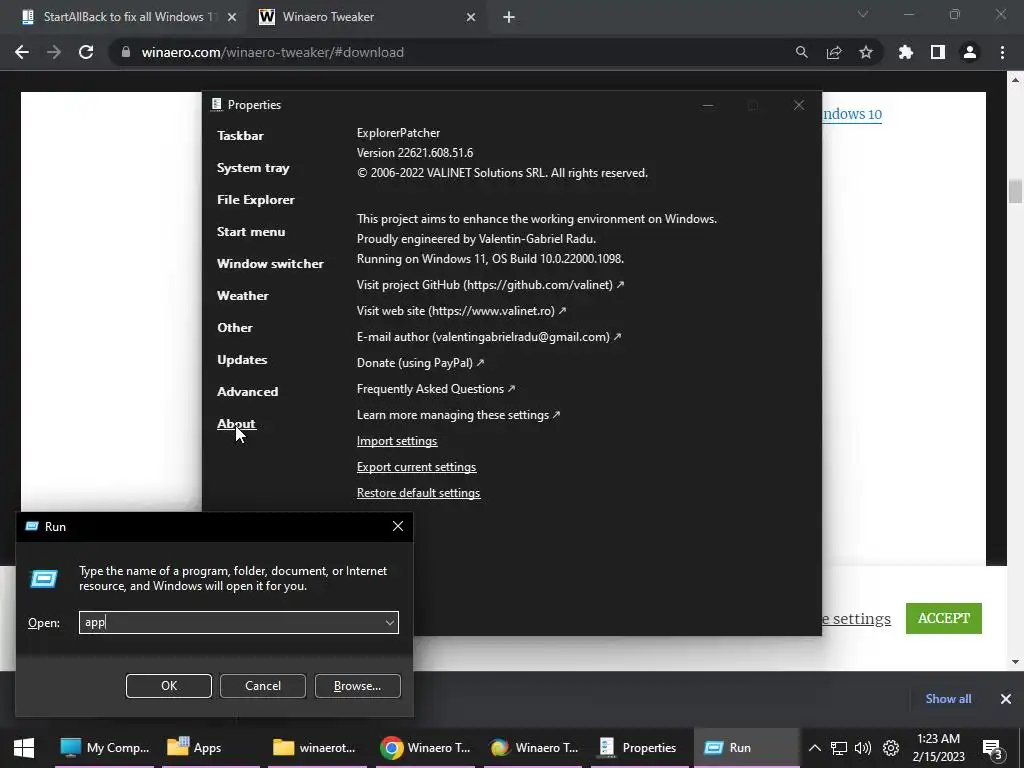
Task: Click OK in the Run dialog
Action: click(169, 686)
